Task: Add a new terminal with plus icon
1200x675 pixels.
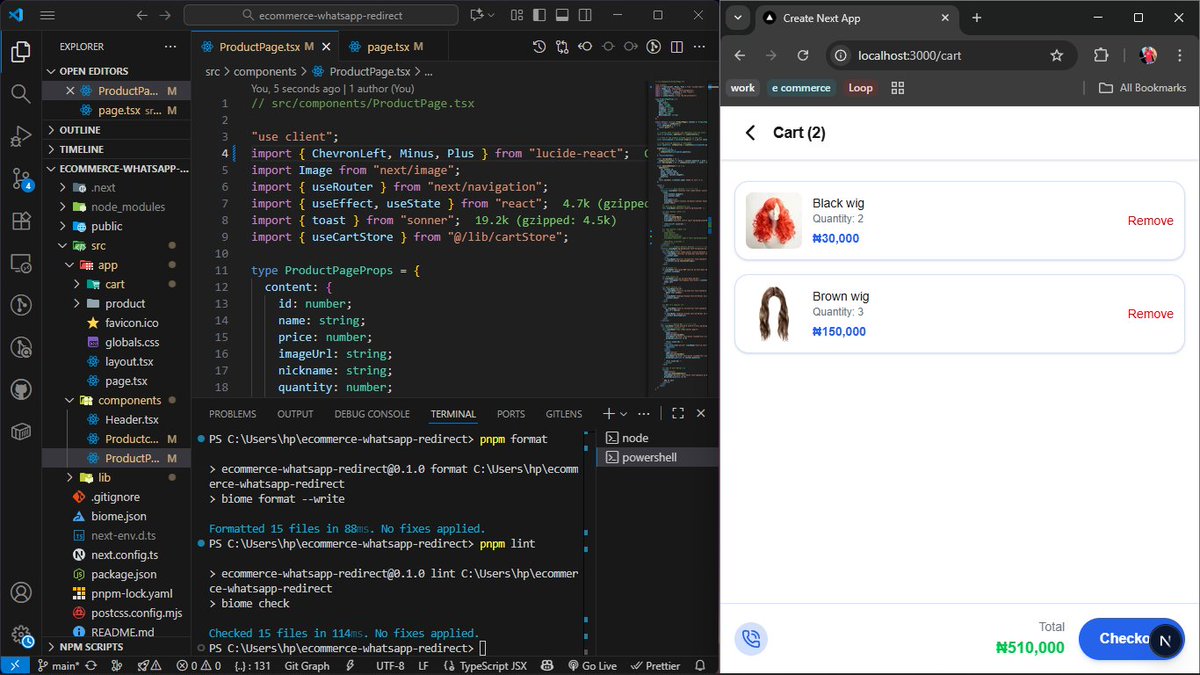Action: point(608,413)
